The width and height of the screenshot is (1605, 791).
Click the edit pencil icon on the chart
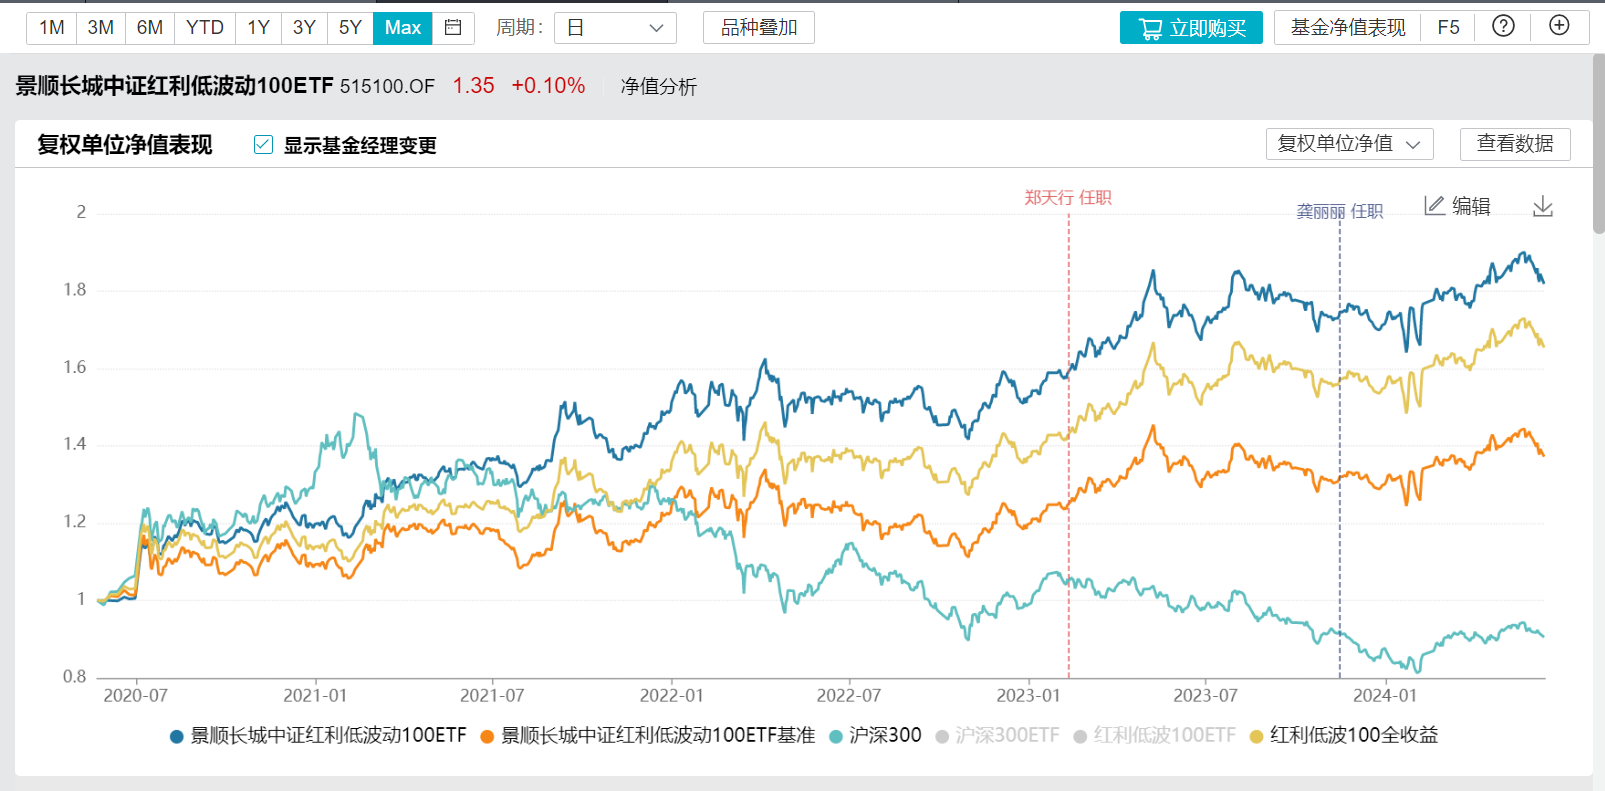[x=1435, y=206]
